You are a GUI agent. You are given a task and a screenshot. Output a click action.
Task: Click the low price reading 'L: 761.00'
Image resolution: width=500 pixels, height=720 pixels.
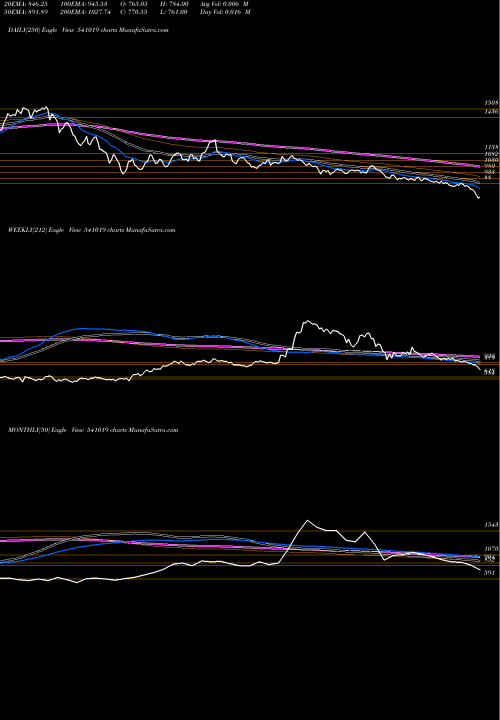point(174,12)
